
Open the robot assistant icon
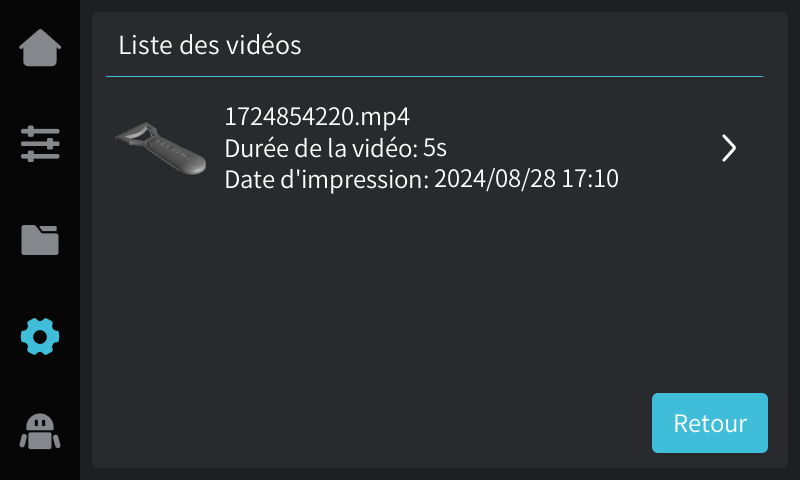pos(40,432)
